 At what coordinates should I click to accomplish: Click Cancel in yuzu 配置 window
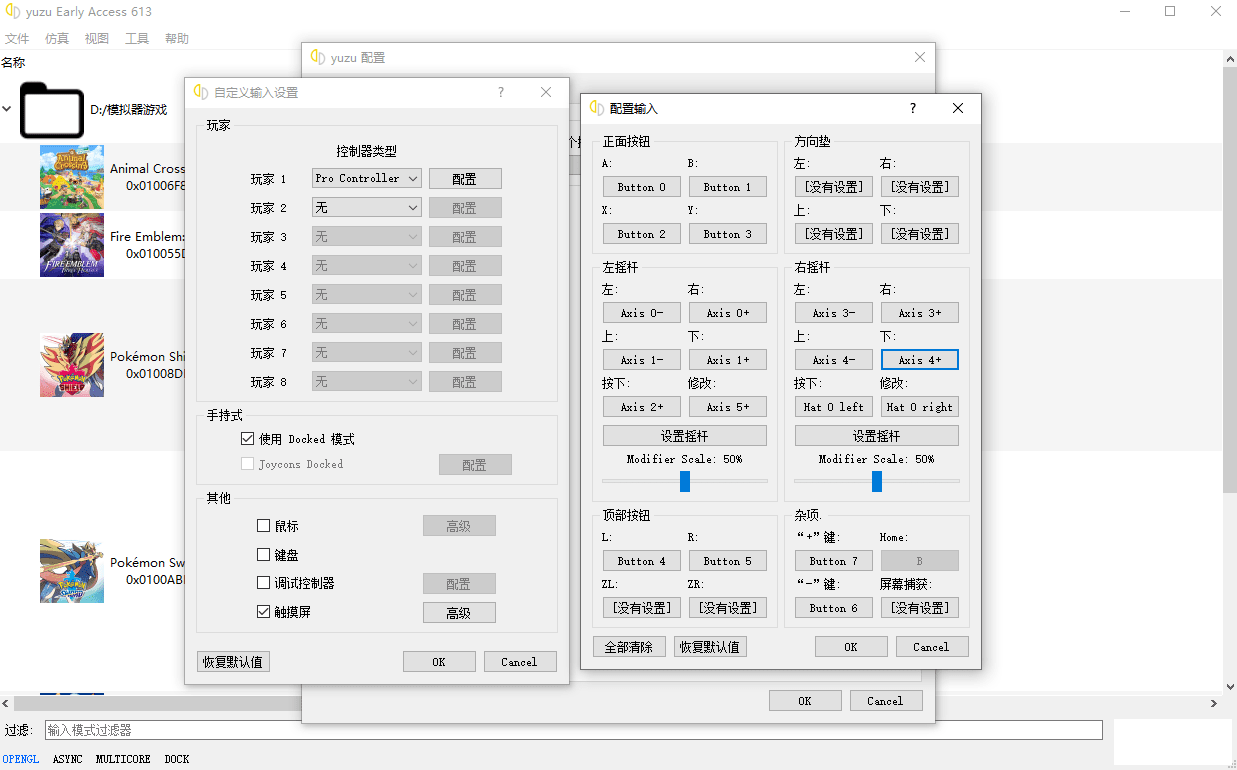(x=886, y=701)
